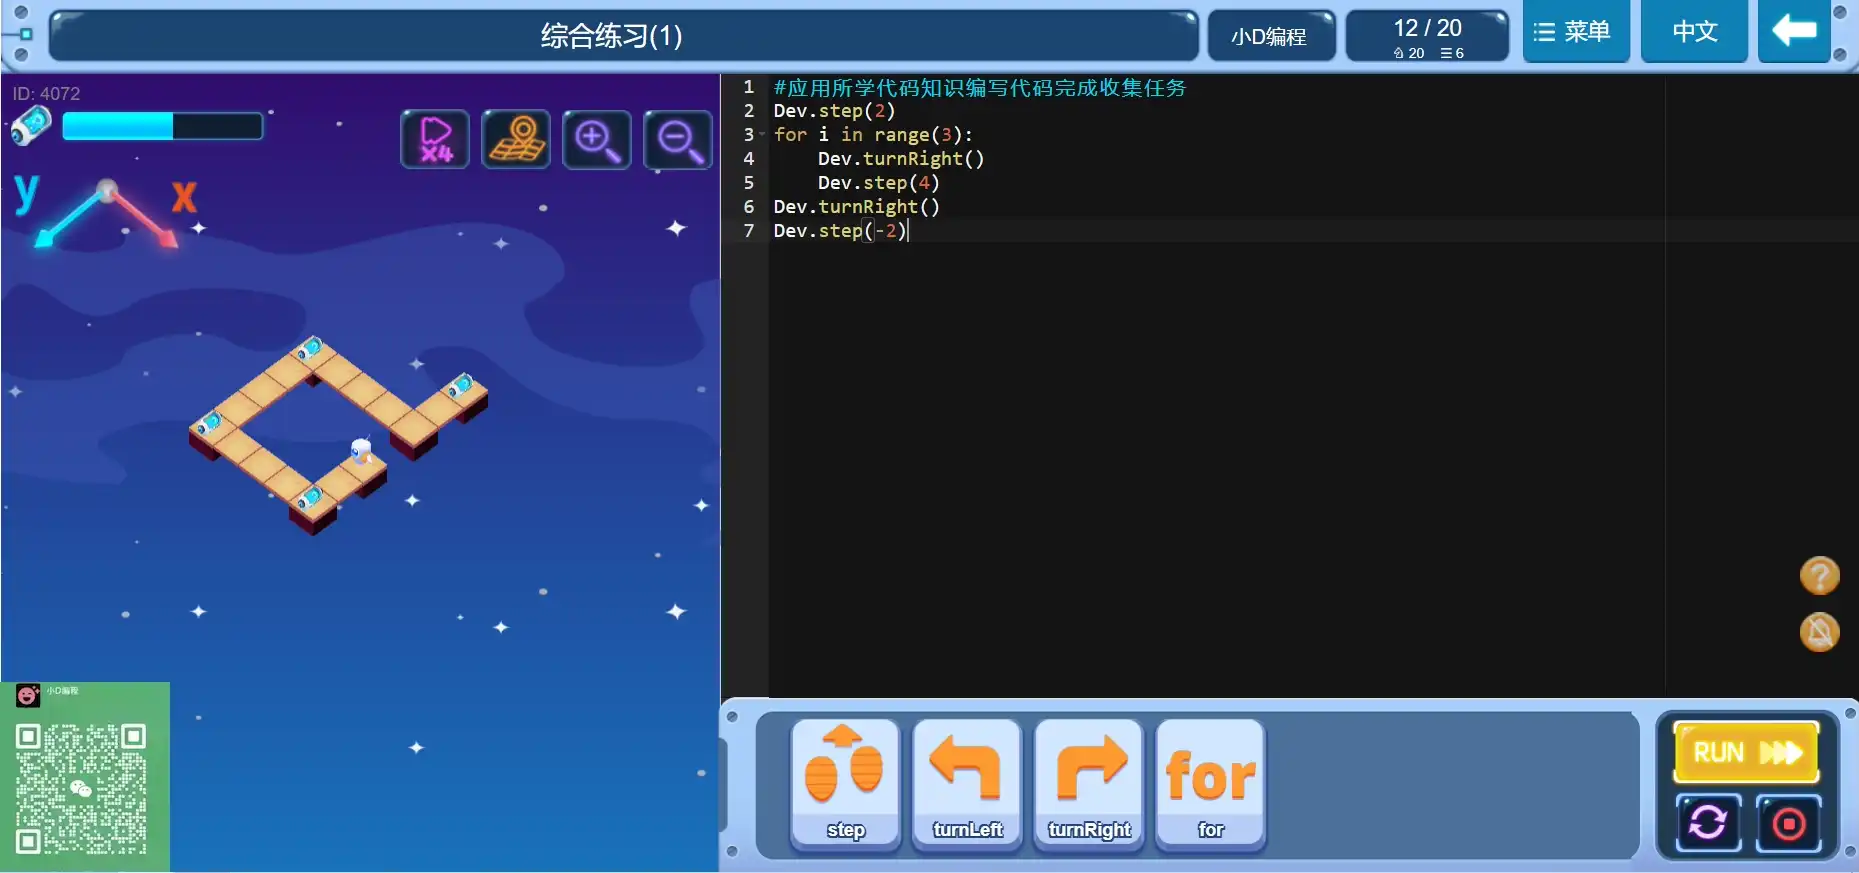Reset the level with refresh icon
Image resolution: width=1859 pixels, height=873 pixels.
tap(1708, 824)
